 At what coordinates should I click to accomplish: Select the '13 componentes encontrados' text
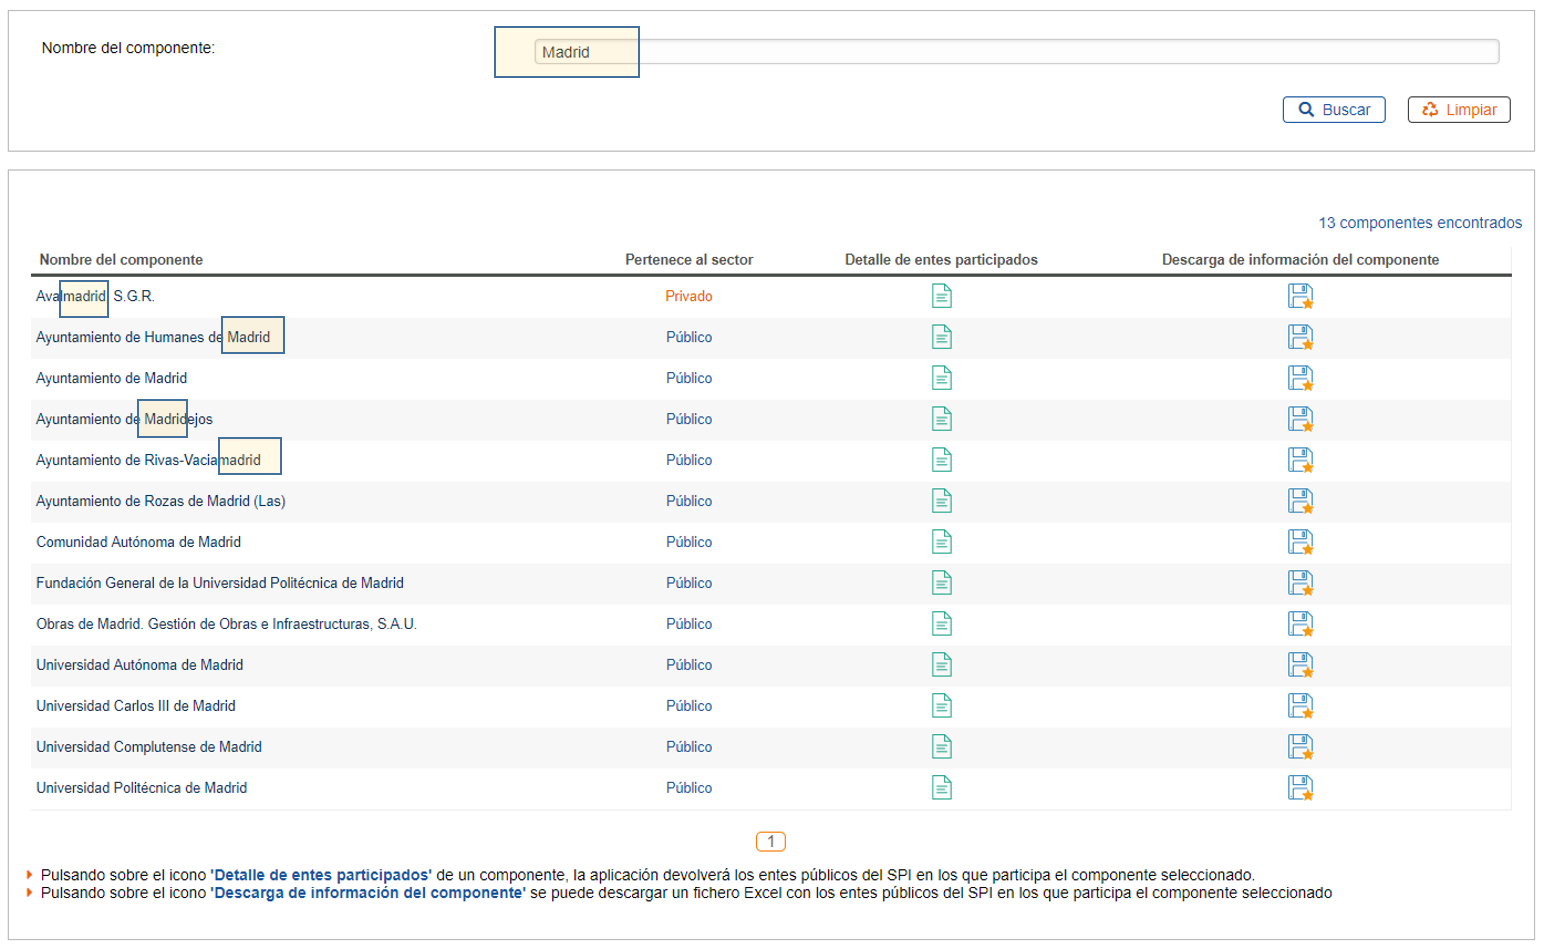[1420, 223]
